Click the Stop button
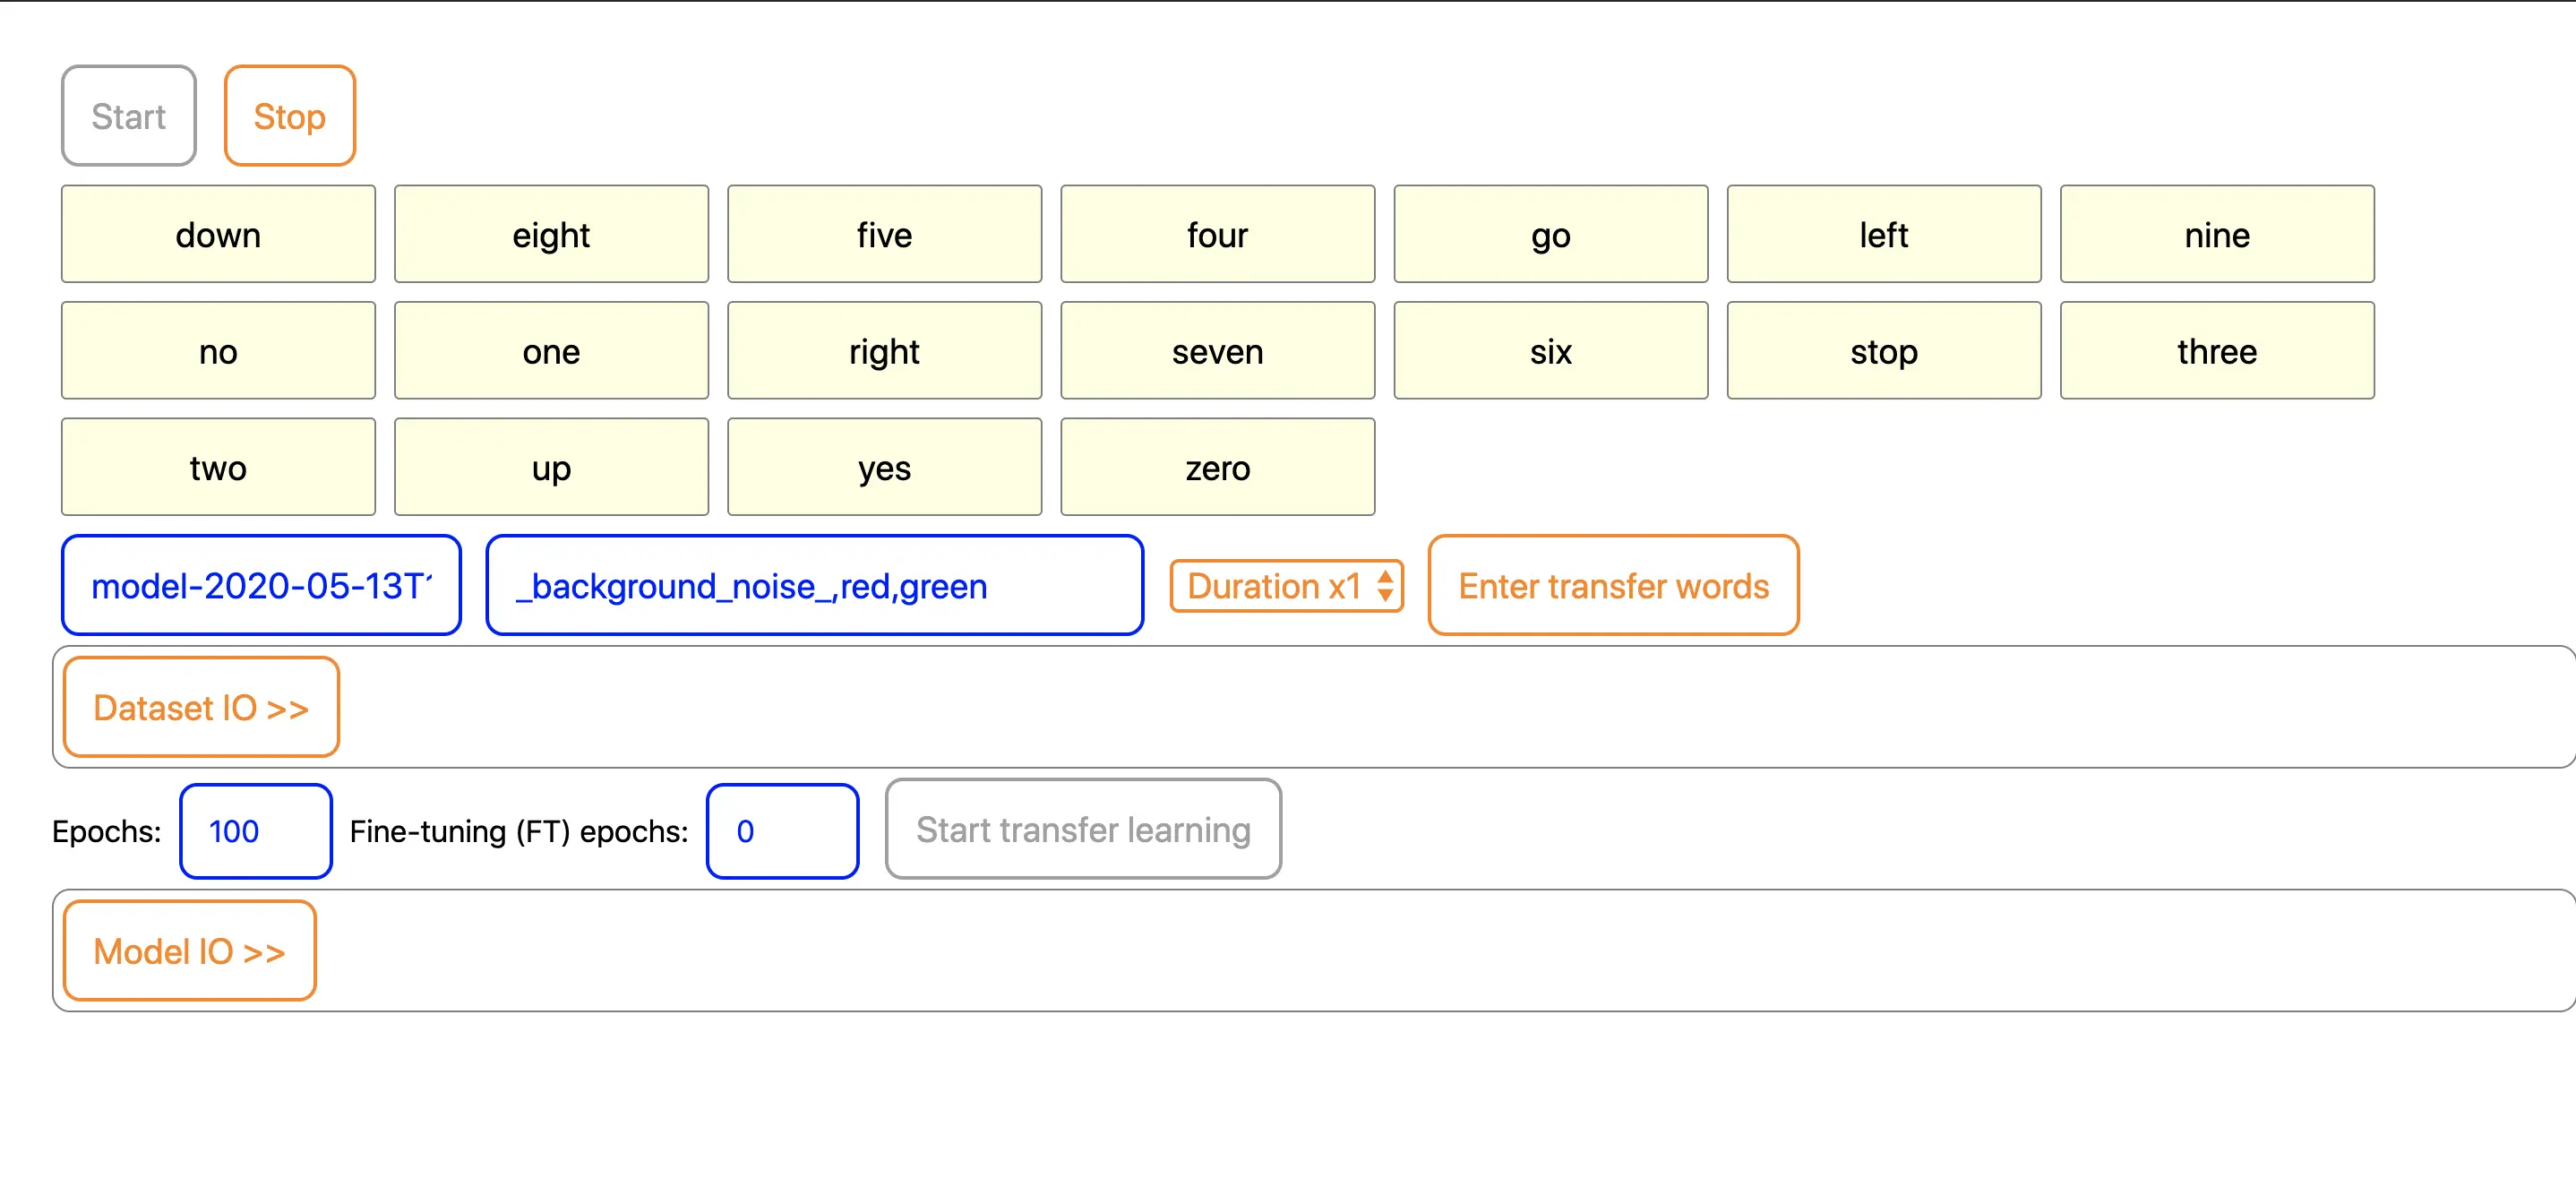The image size is (2576, 1204). (289, 116)
